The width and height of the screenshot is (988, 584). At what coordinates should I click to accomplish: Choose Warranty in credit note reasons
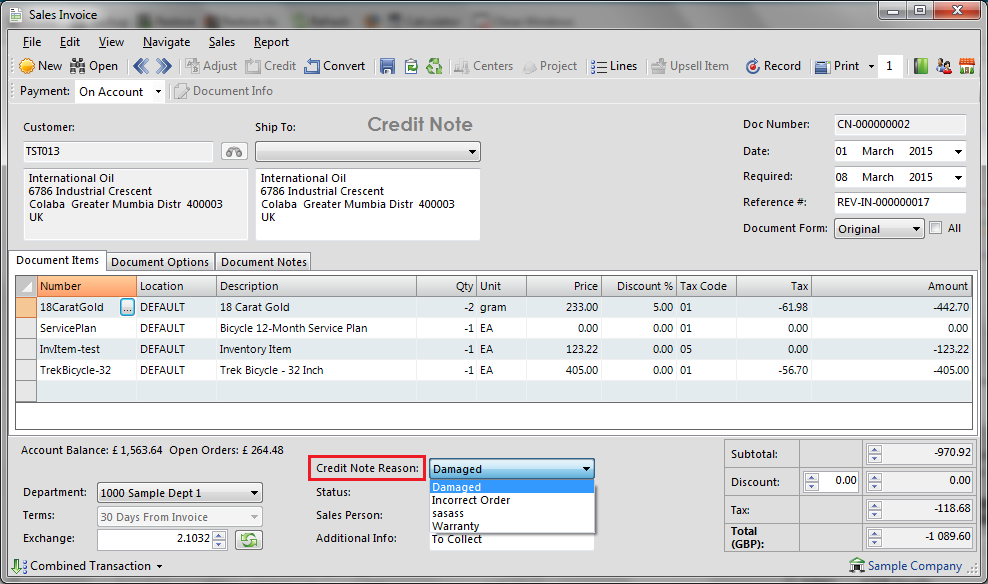tap(456, 526)
